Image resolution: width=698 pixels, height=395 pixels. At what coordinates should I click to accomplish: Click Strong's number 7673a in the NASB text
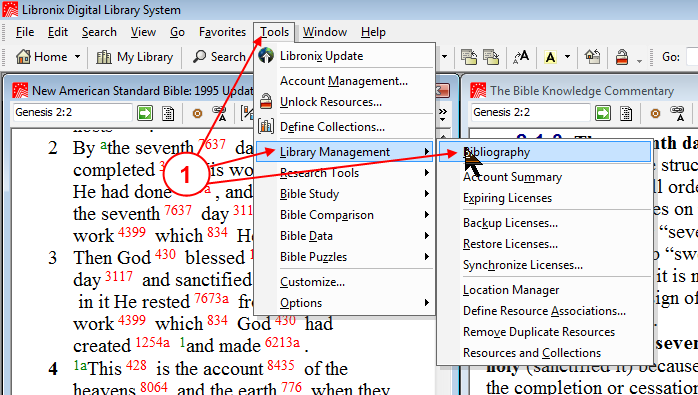[x=211, y=298]
